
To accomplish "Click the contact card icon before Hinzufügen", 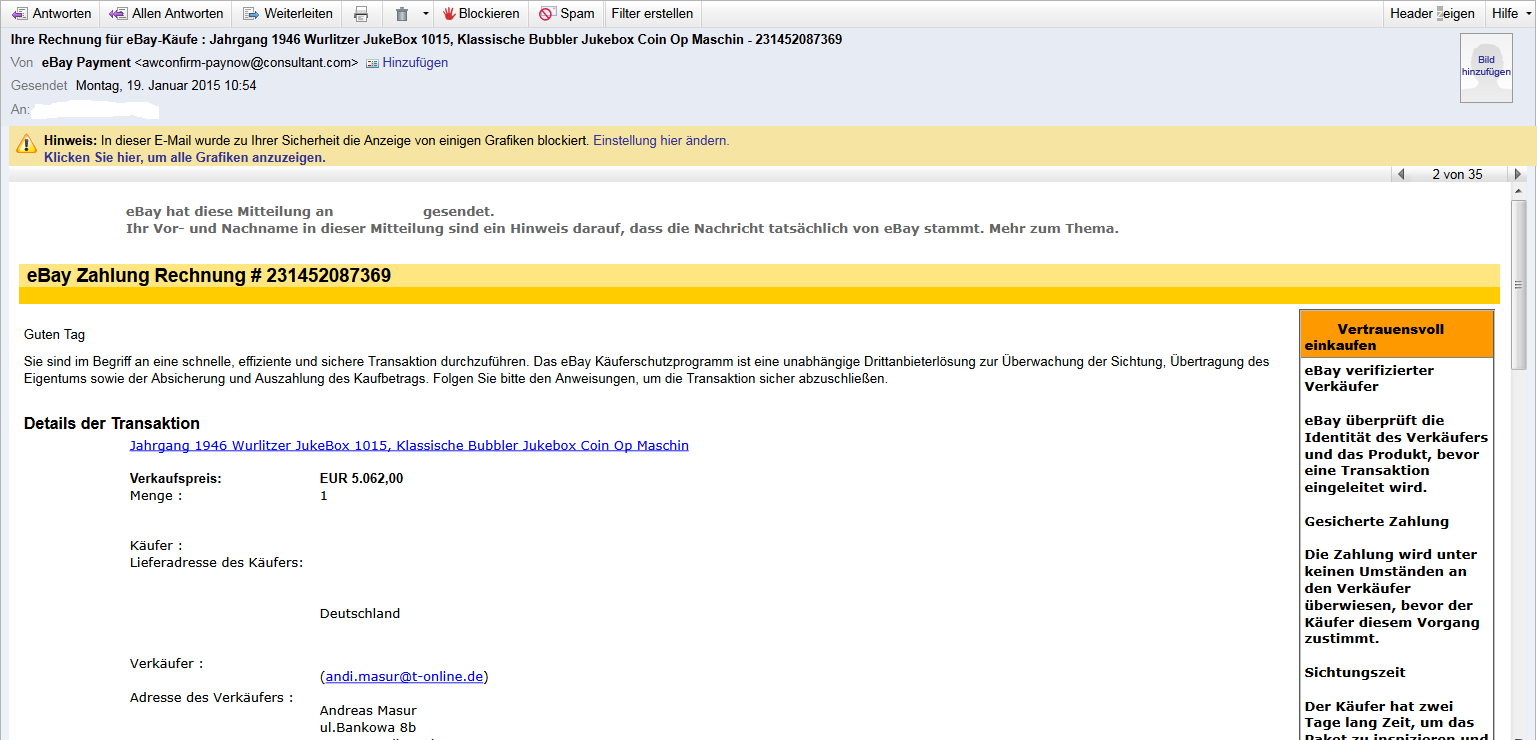I will pos(372,63).
